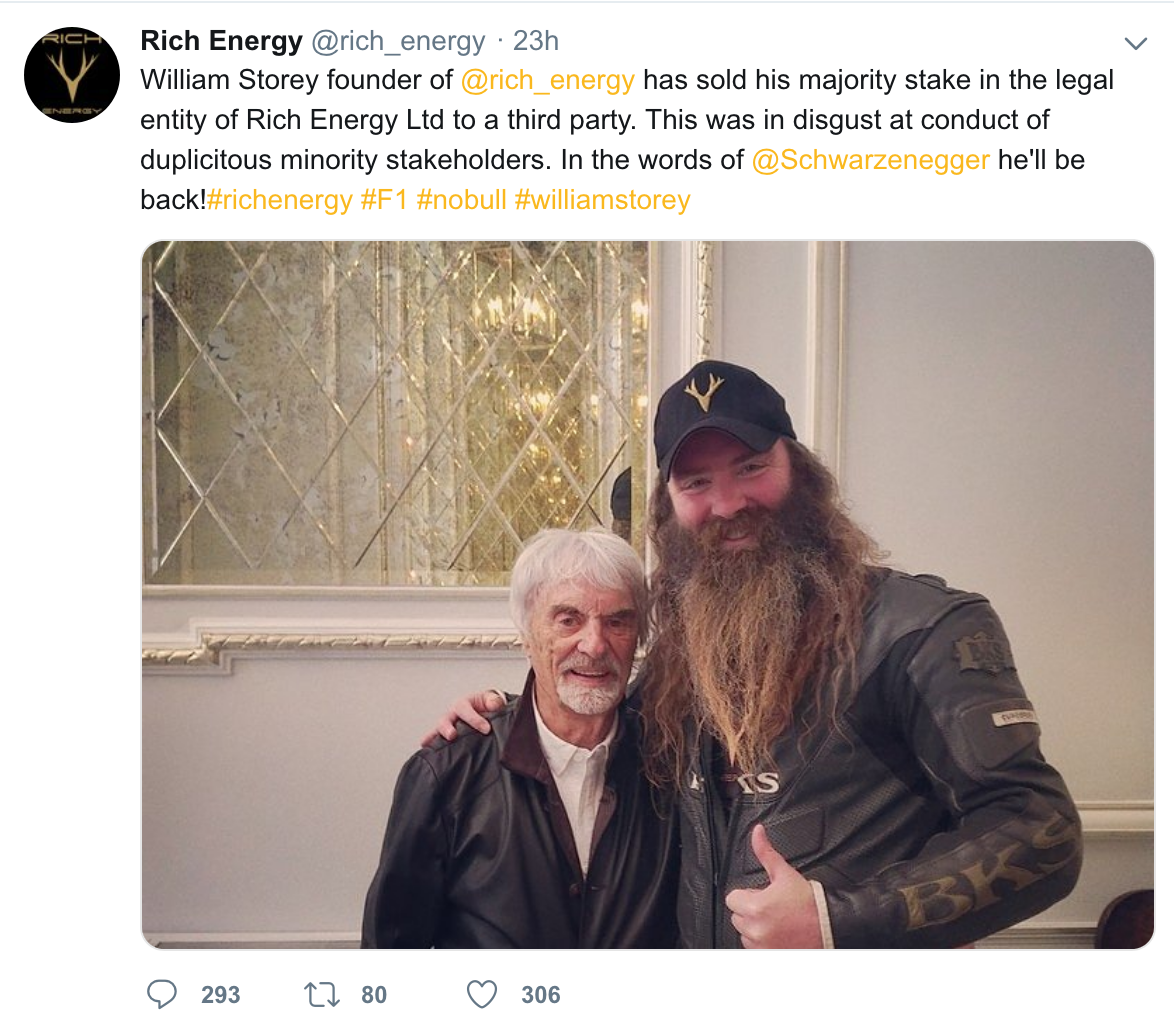Open the attached tweet photo
This screenshot has height=1030, width=1174.
[648, 594]
